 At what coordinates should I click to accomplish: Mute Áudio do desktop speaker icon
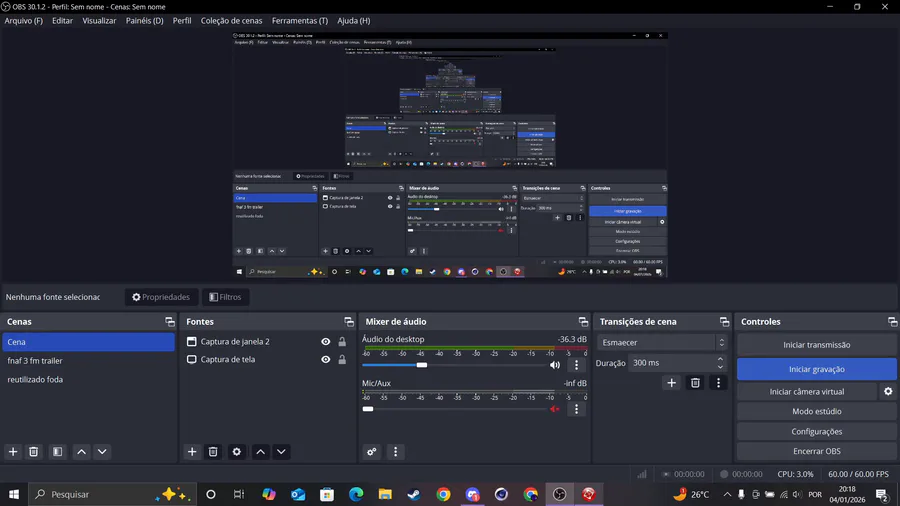[554, 365]
